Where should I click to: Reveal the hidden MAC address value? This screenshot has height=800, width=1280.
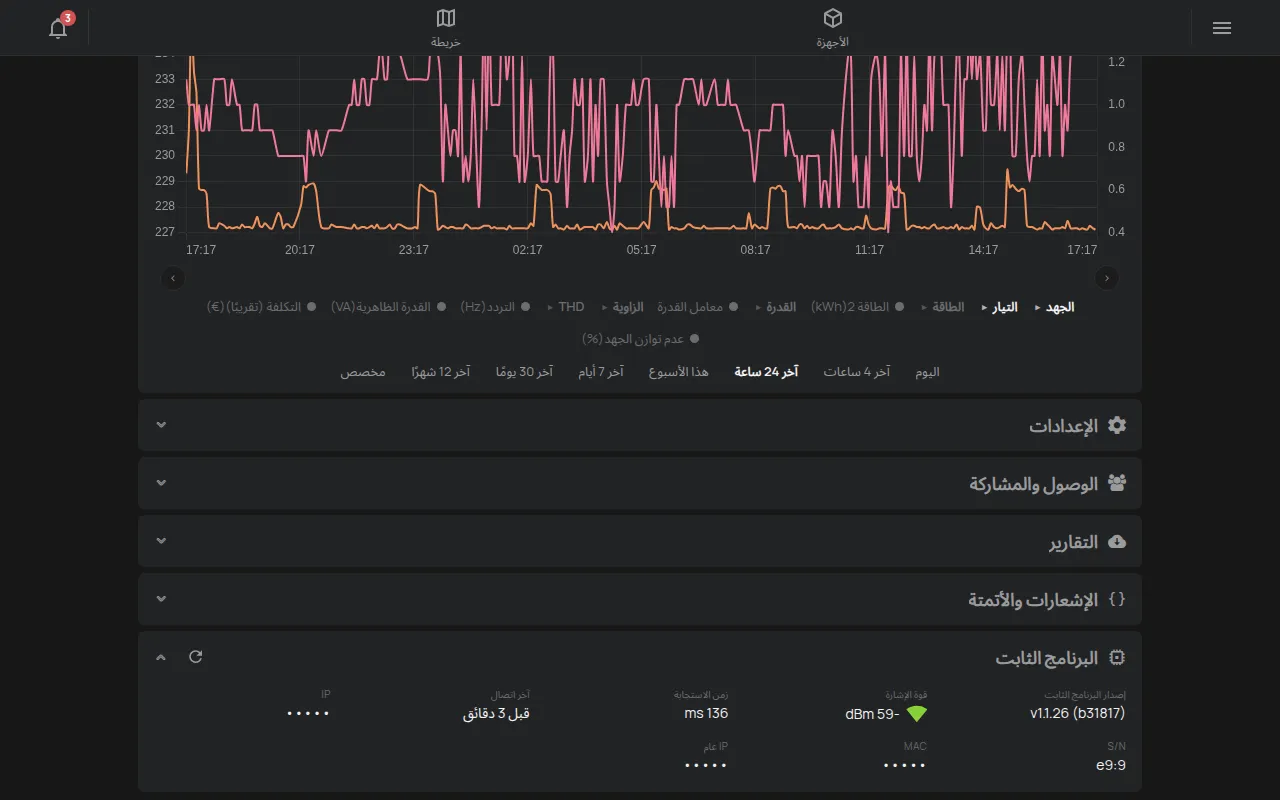pyautogui.click(x=905, y=765)
